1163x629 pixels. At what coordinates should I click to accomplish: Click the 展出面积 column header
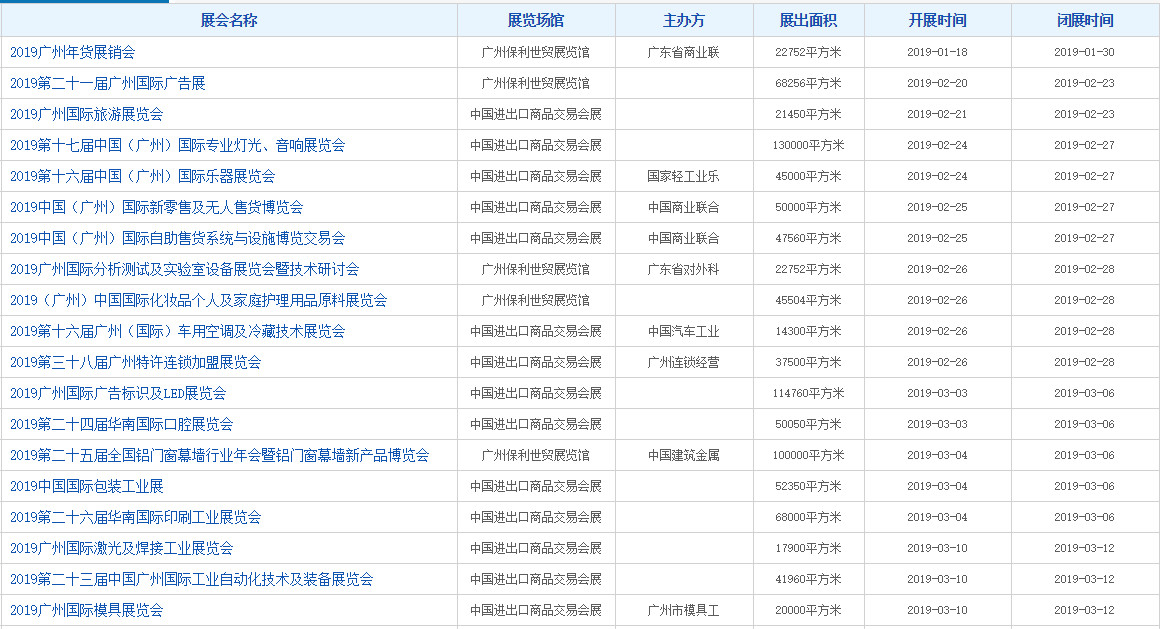click(x=808, y=21)
